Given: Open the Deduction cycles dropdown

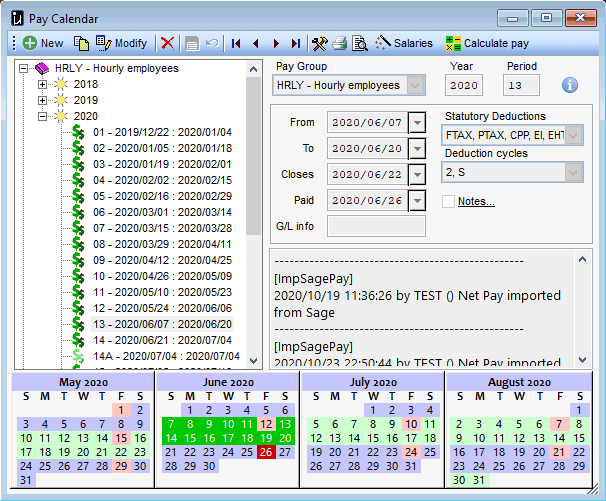Looking at the screenshot, I should pyautogui.click(x=573, y=172).
